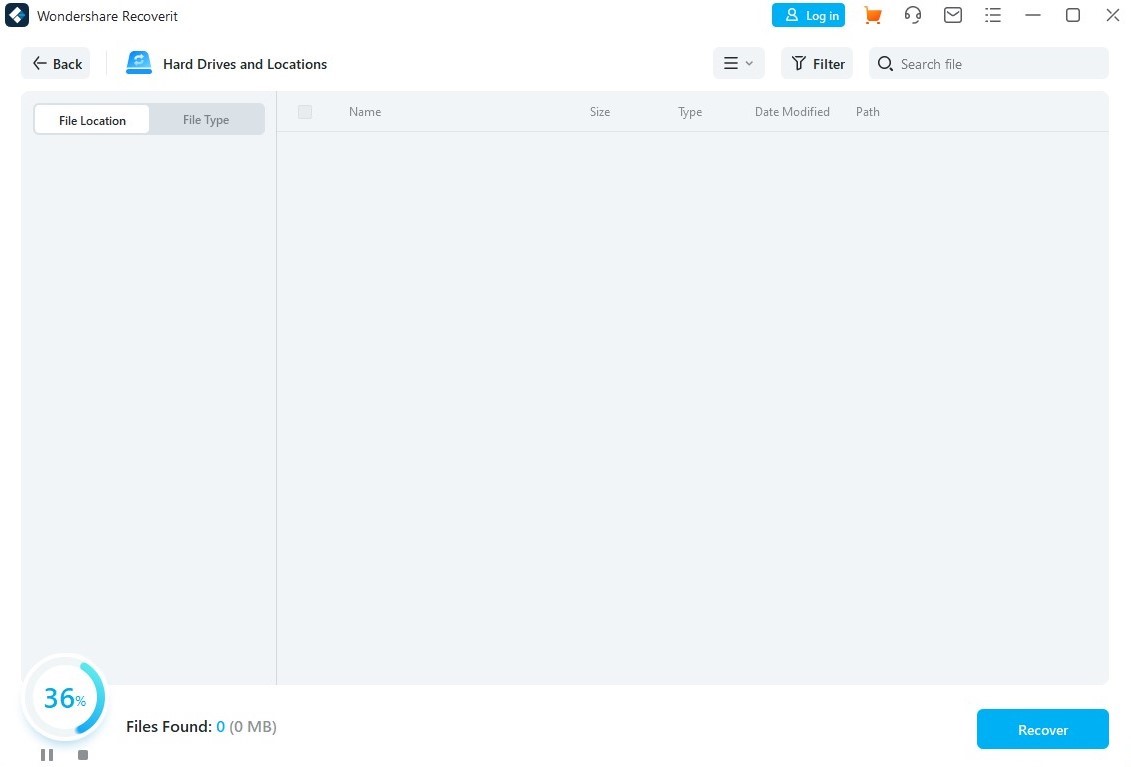The height and width of the screenshot is (767, 1131).
Task: Click the Log in button
Action: point(808,15)
